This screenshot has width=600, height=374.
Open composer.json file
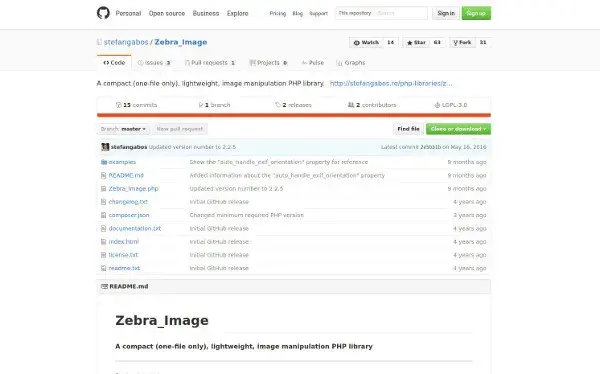[129, 215]
